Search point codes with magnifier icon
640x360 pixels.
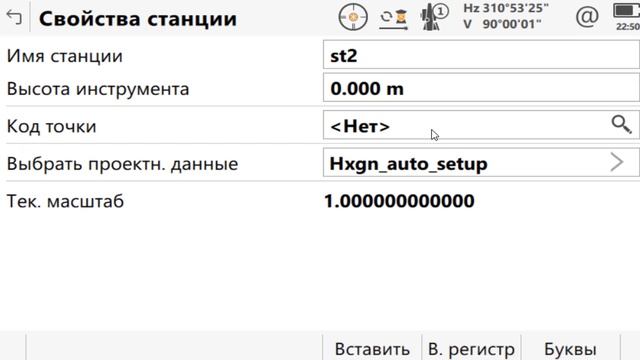pyautogui.click(x=622, y=124)
